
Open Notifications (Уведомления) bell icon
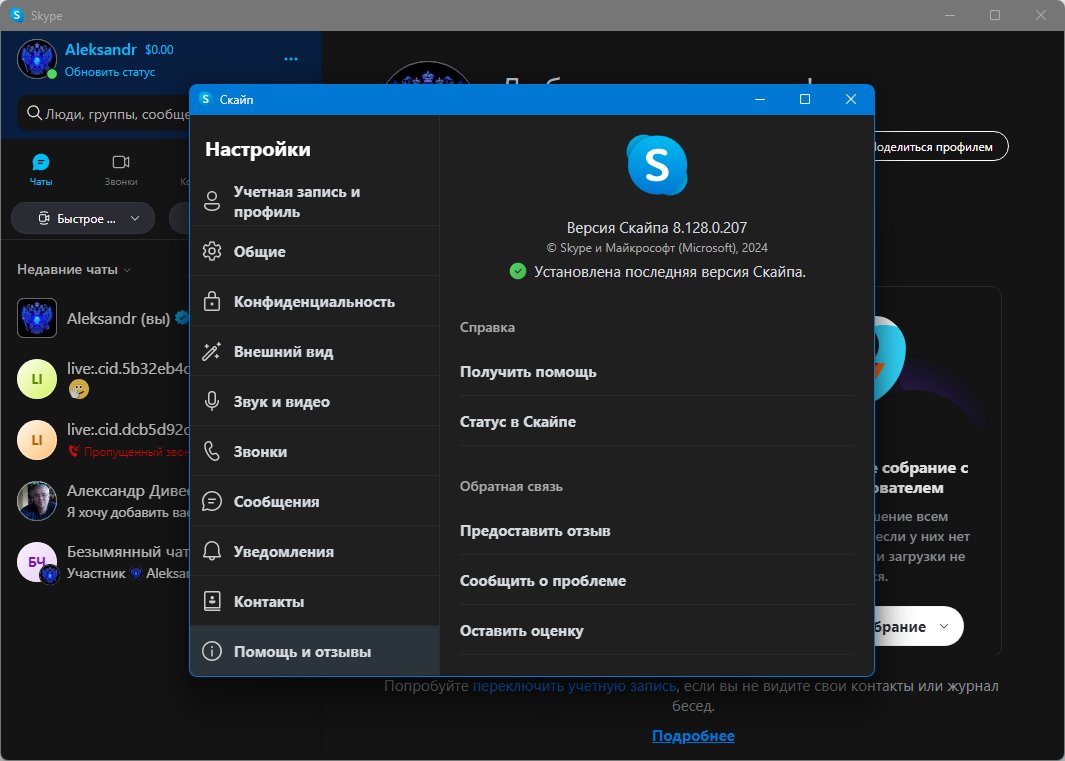coord(212,551)
